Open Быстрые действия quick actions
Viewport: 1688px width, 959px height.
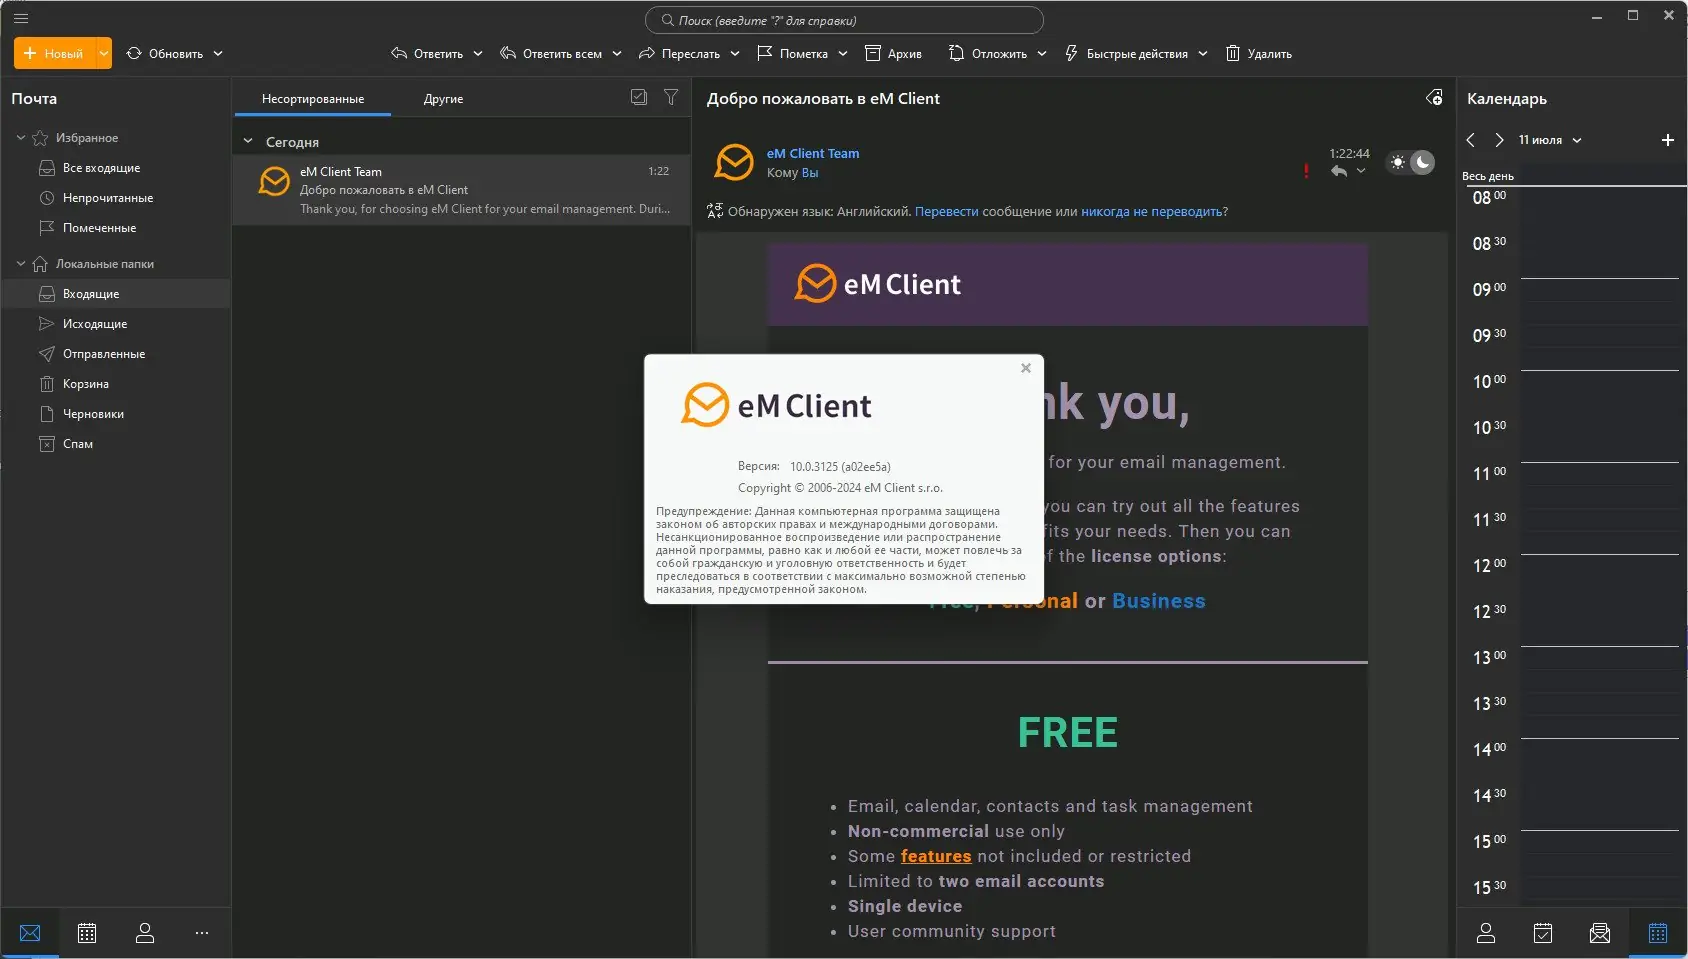point(1126,54)
